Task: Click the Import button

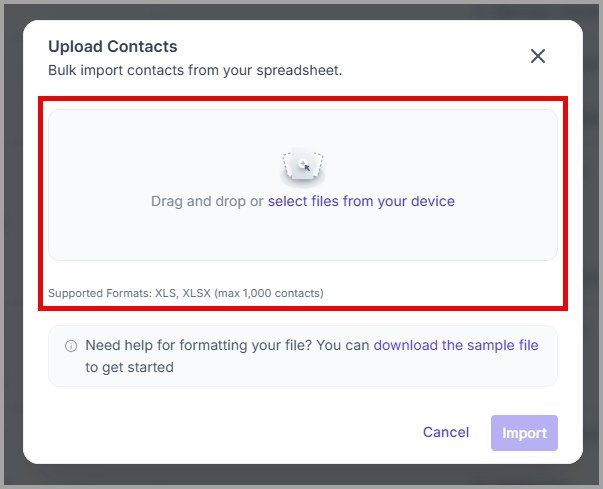Action: (524, 433)
